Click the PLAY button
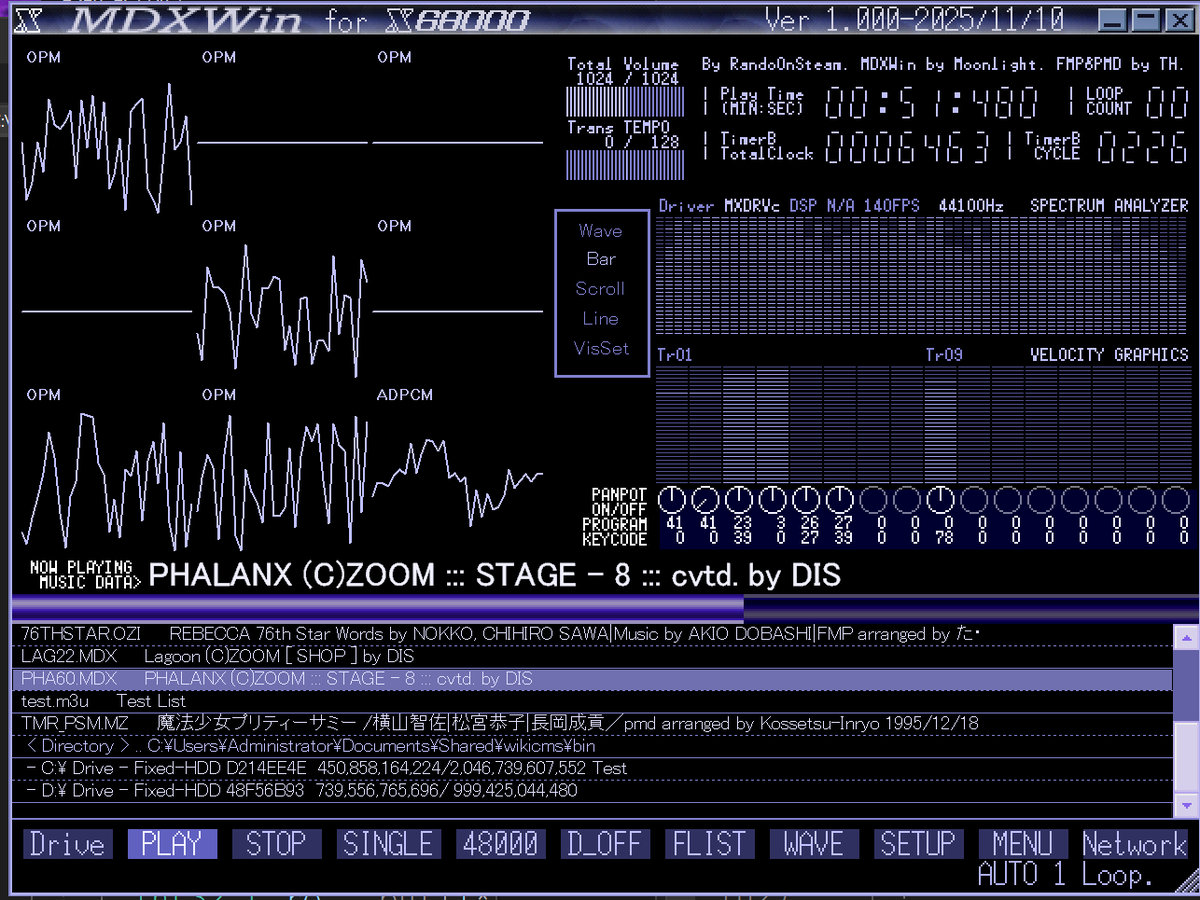1200x900 pixels. (171, 844)
